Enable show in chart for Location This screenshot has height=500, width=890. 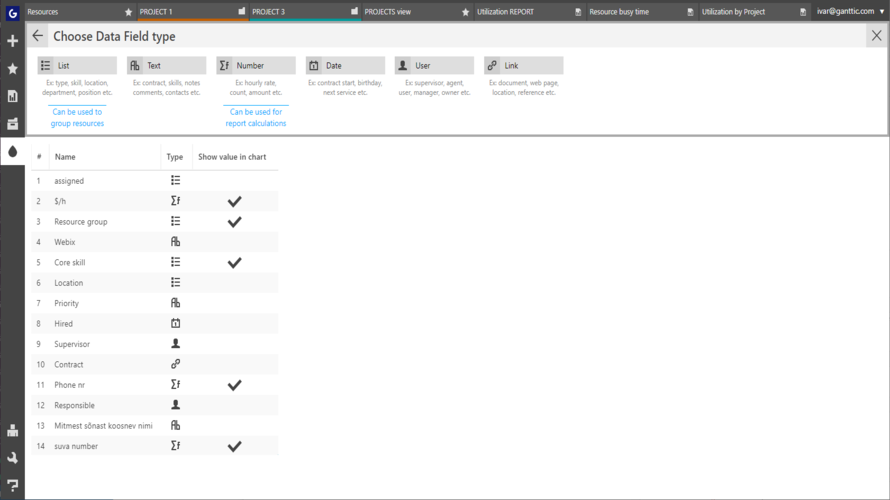[x=234, y=283]
